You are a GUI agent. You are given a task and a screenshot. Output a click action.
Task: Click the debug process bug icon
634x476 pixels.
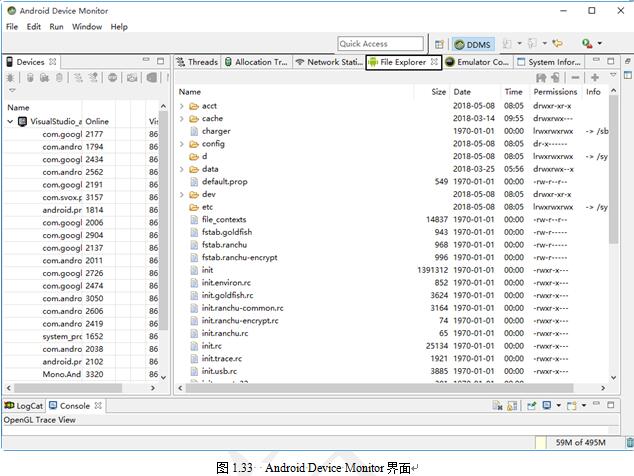coord(10,78)
